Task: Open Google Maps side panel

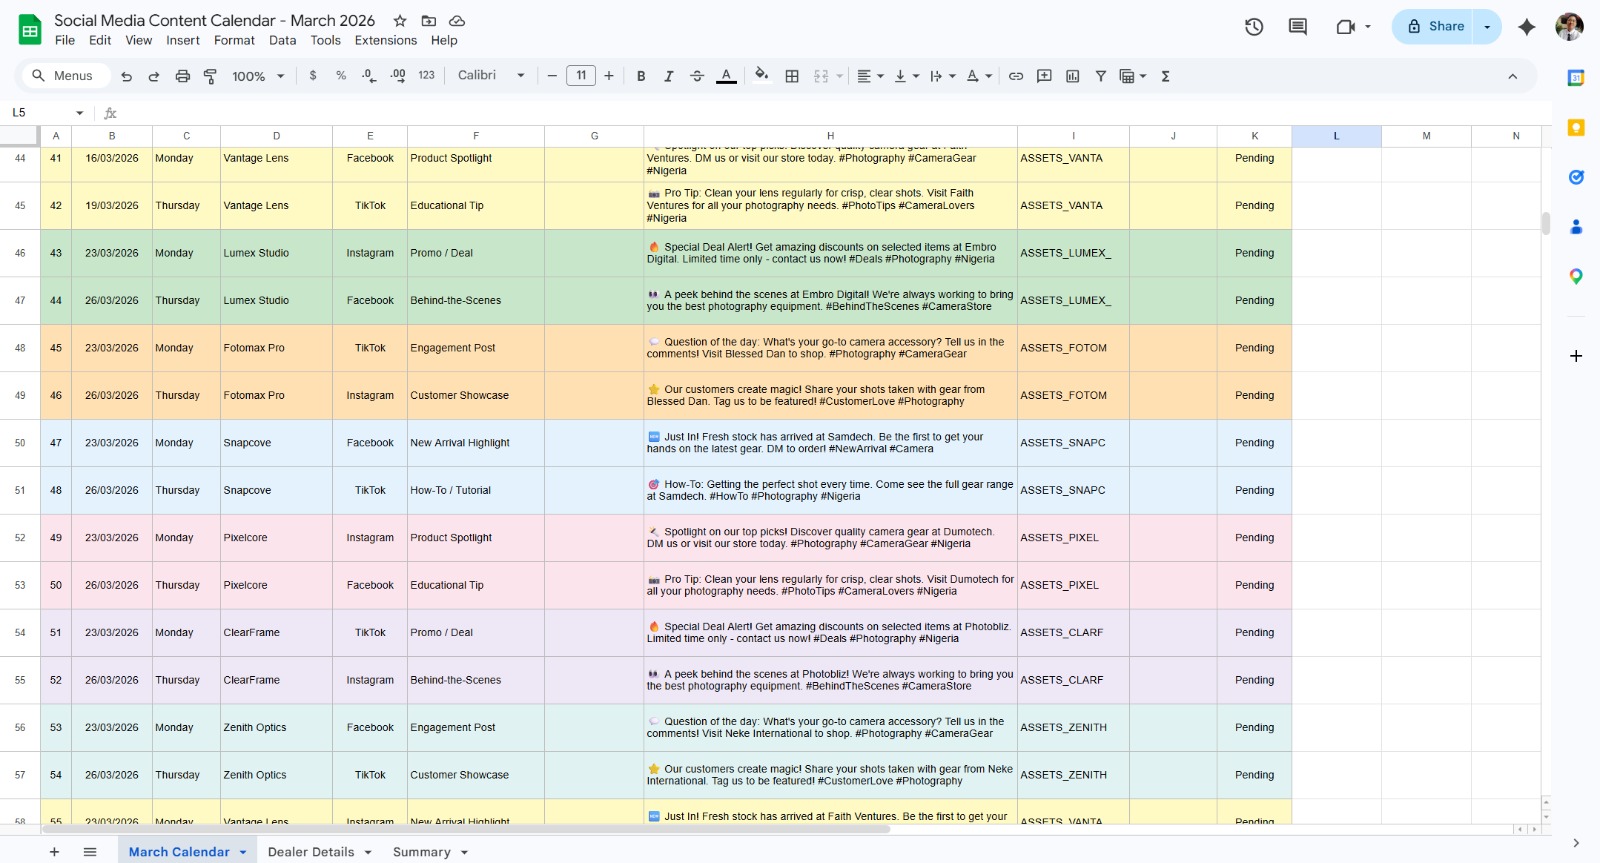Action: click(1576, 277)
